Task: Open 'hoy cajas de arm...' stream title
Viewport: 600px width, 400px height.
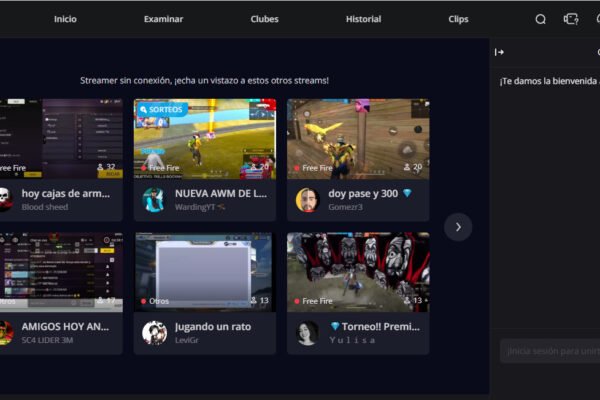Action: click(66, 194)
